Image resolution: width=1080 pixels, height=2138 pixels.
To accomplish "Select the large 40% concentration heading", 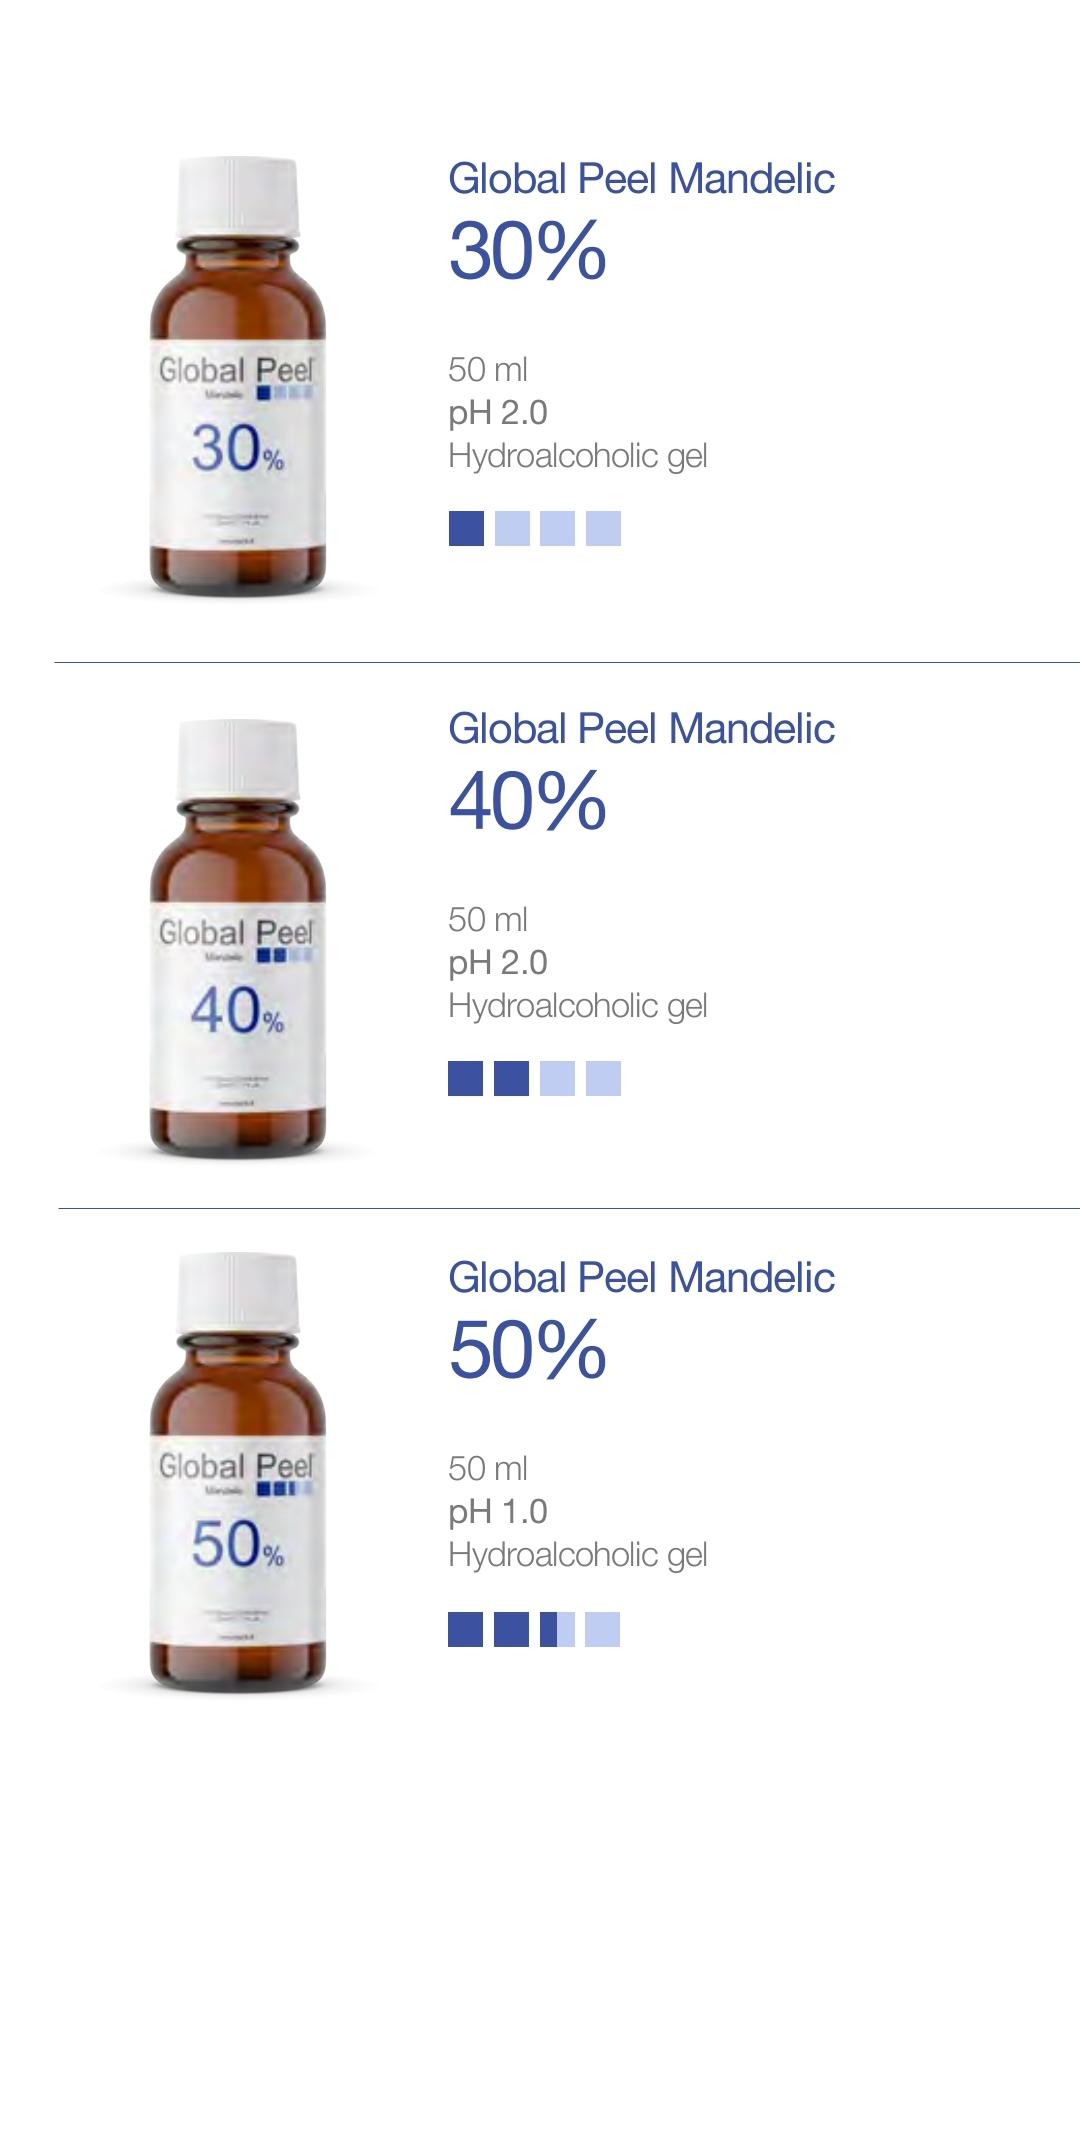I will click(x=527, y=801).
